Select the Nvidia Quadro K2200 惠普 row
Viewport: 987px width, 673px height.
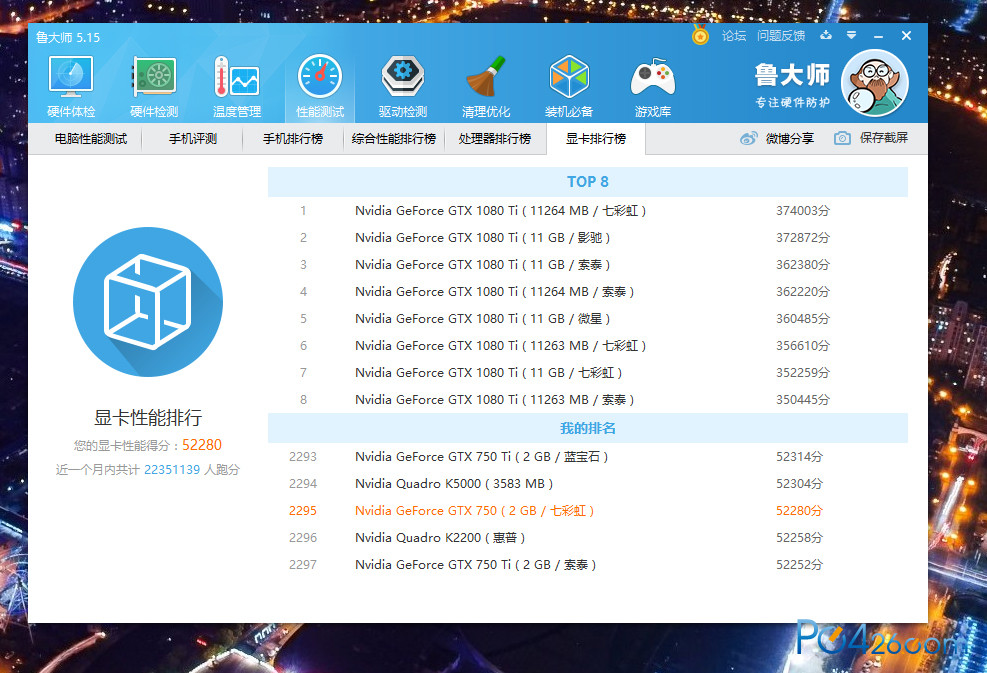588,538
